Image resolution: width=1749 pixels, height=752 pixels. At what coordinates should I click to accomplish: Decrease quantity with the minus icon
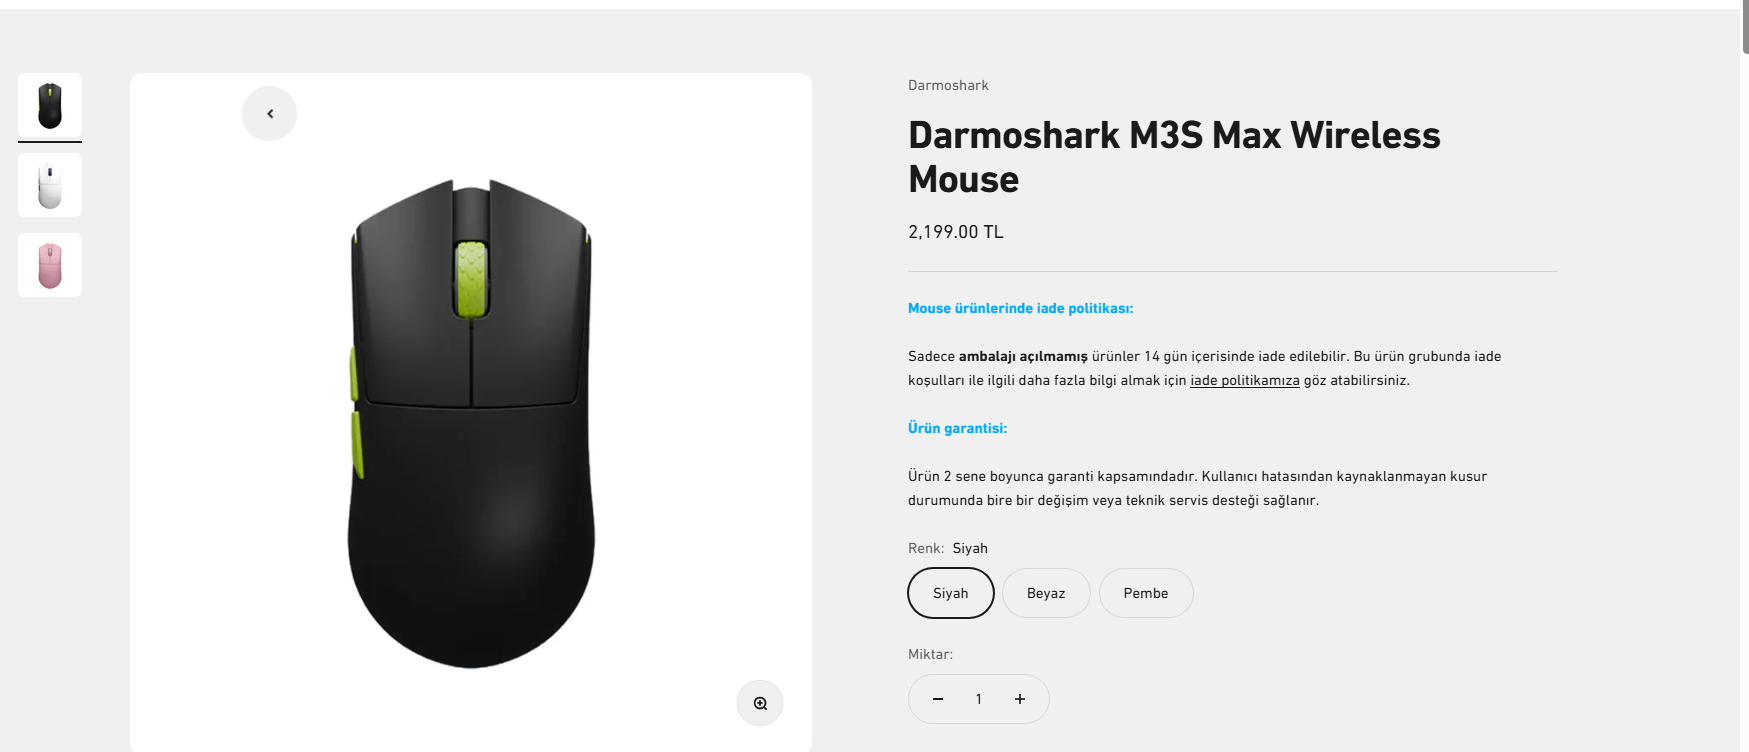pos(938,699)
